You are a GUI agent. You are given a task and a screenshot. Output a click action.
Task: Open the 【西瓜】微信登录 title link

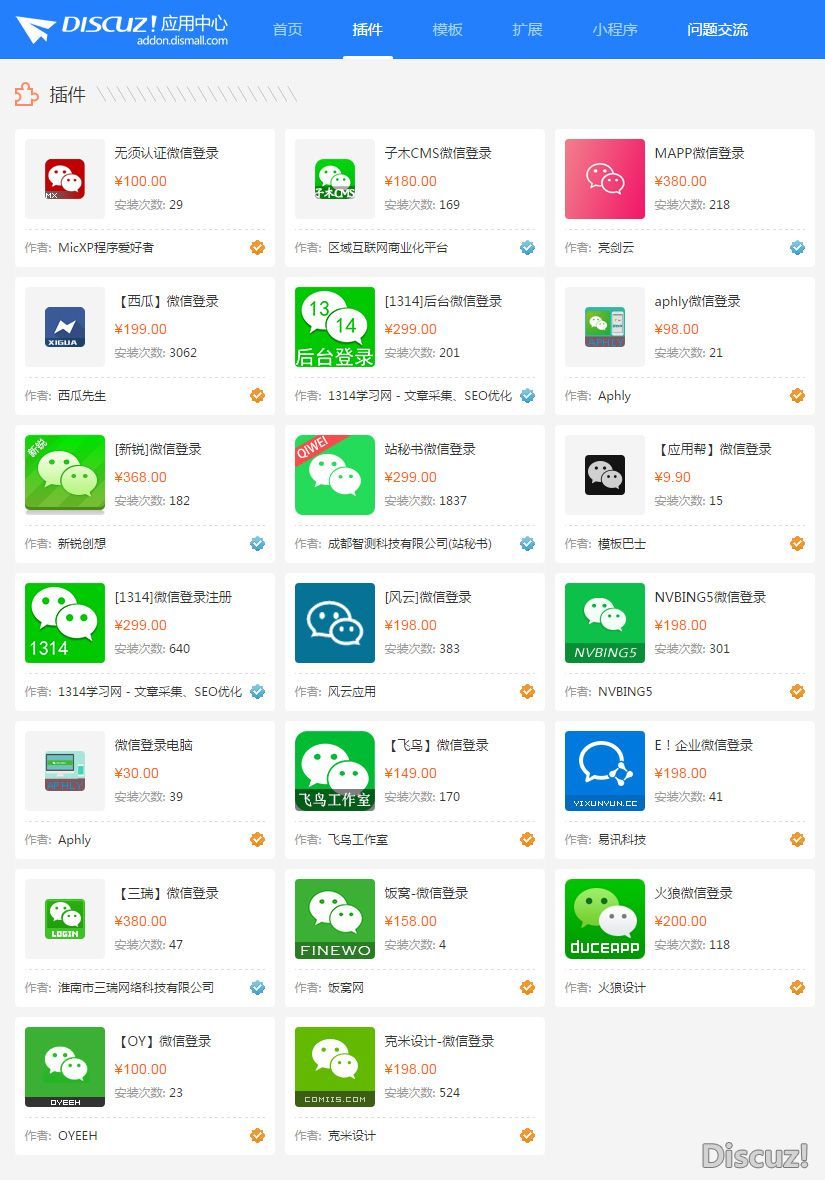point(166,302)
